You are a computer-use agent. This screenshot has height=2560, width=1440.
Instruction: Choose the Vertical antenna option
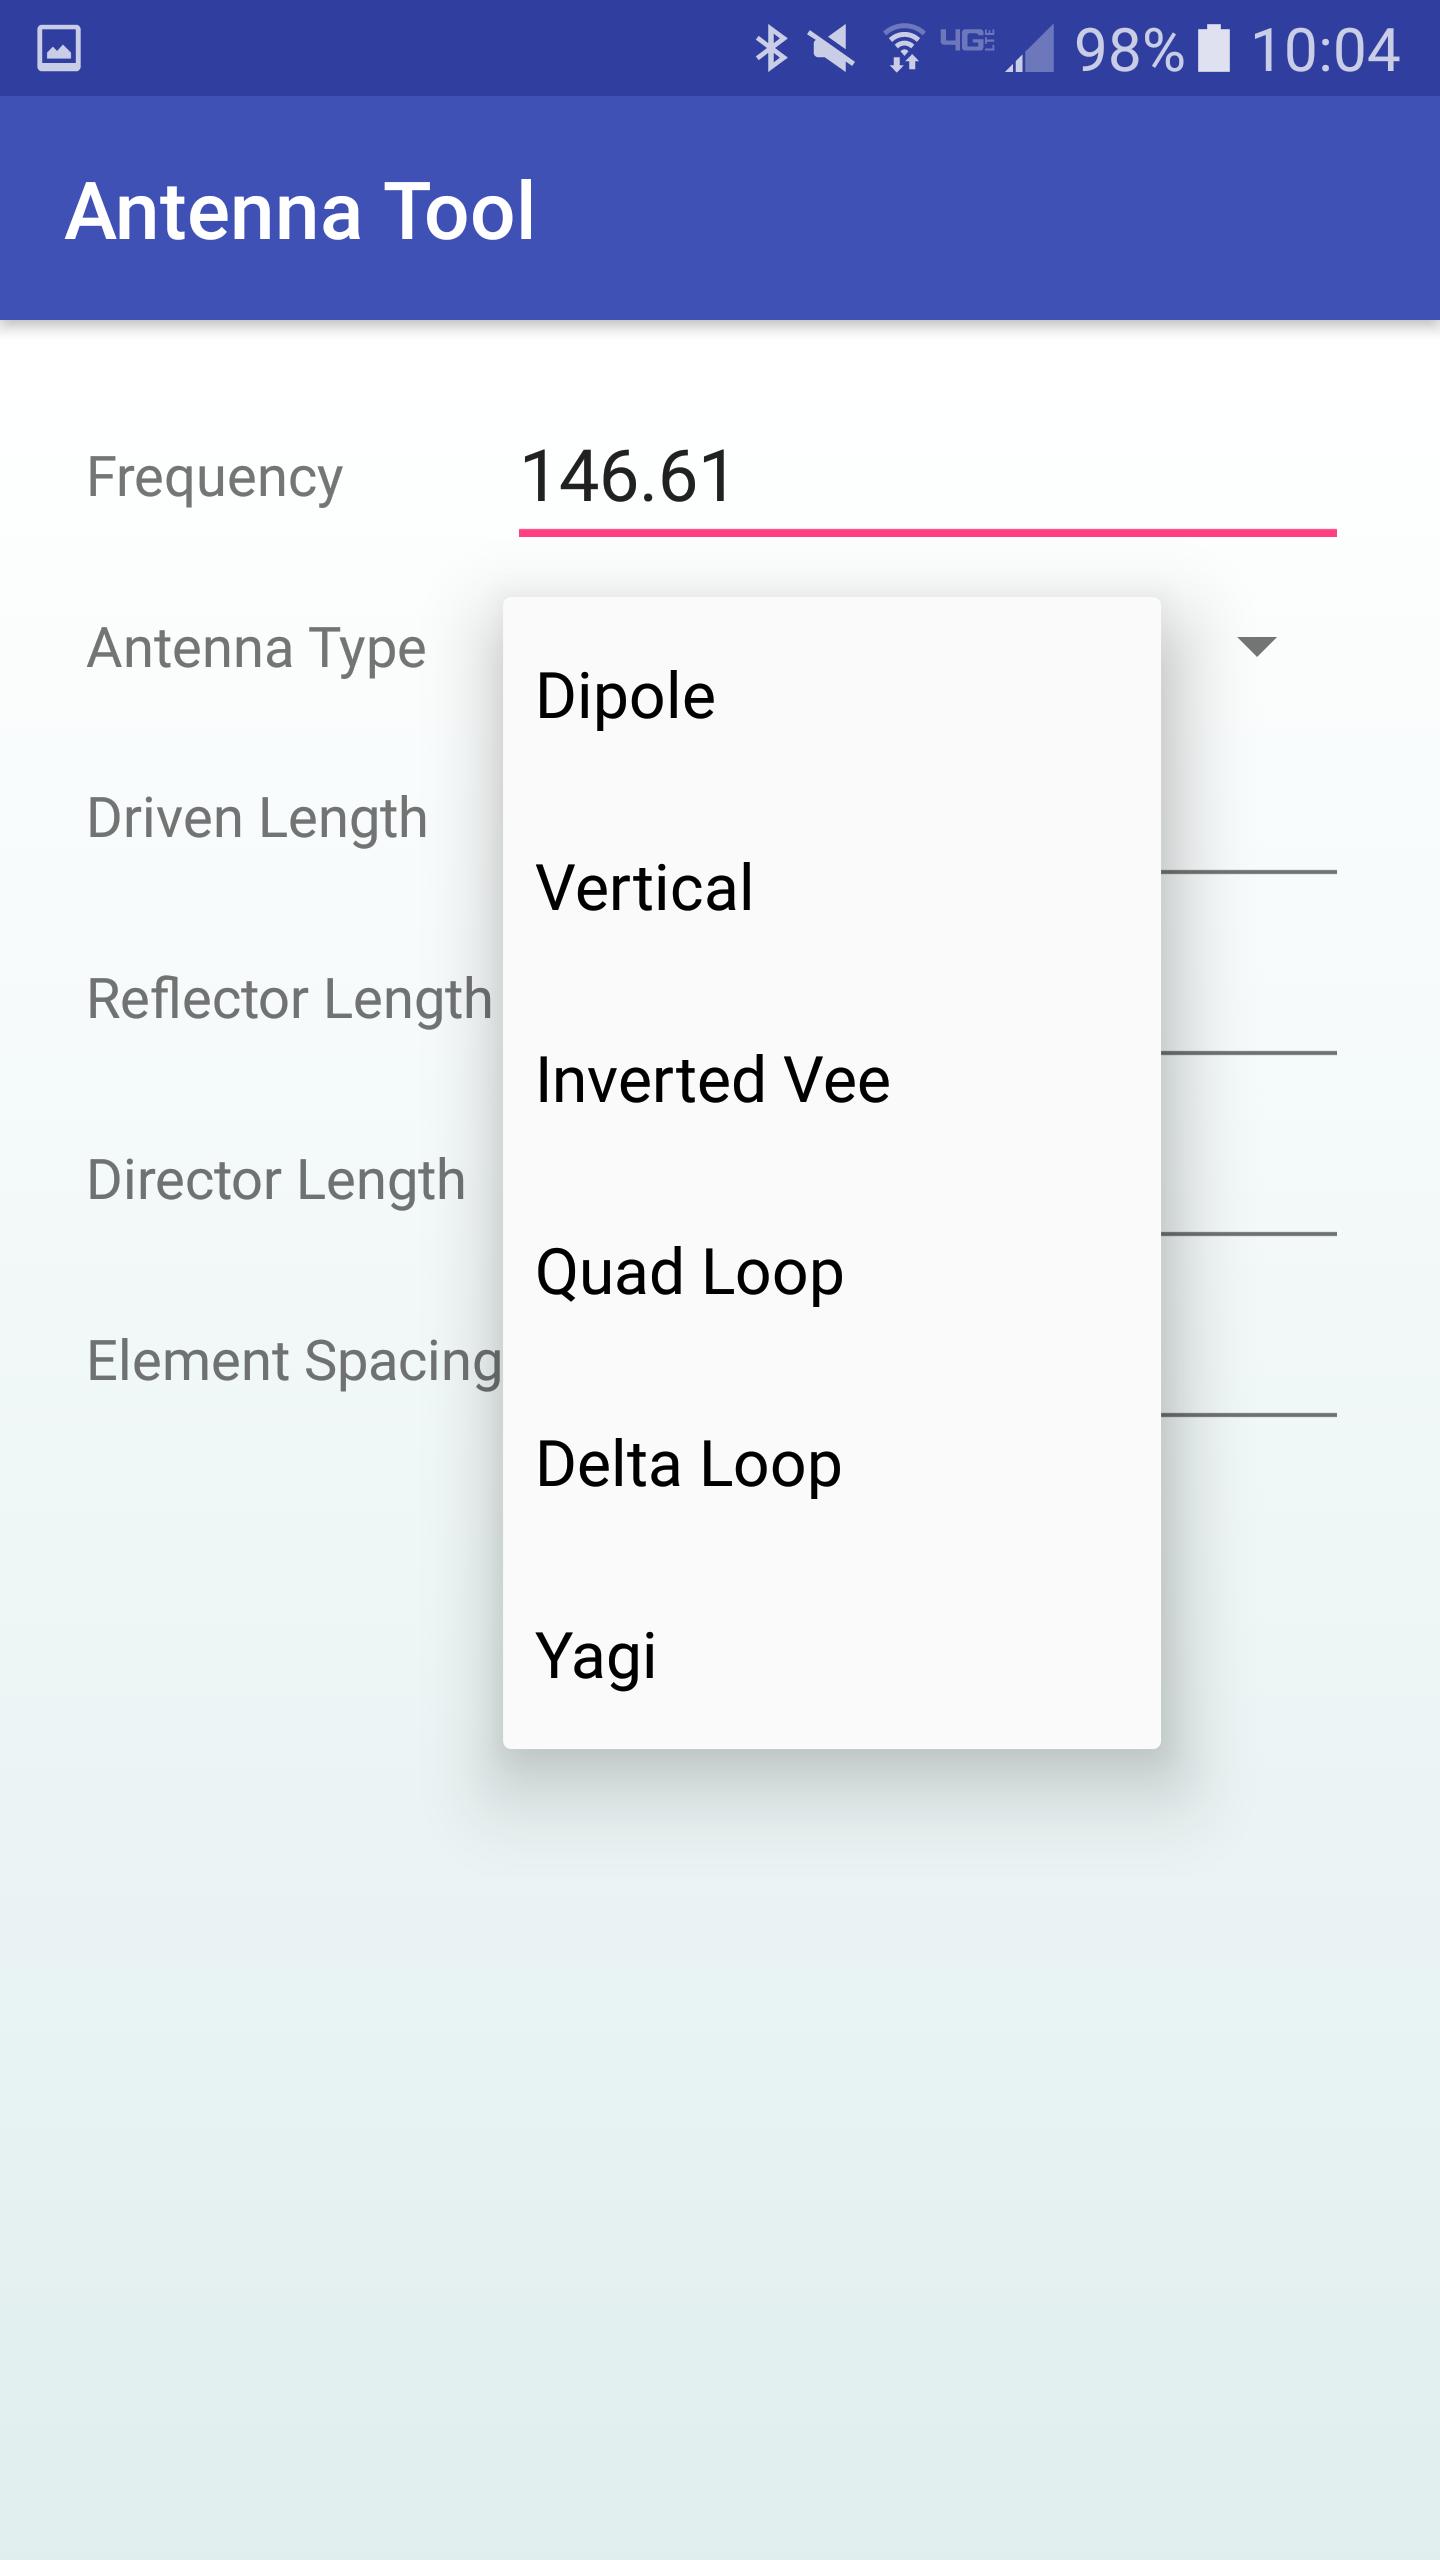pyautogui.click(x=832, y=887)
